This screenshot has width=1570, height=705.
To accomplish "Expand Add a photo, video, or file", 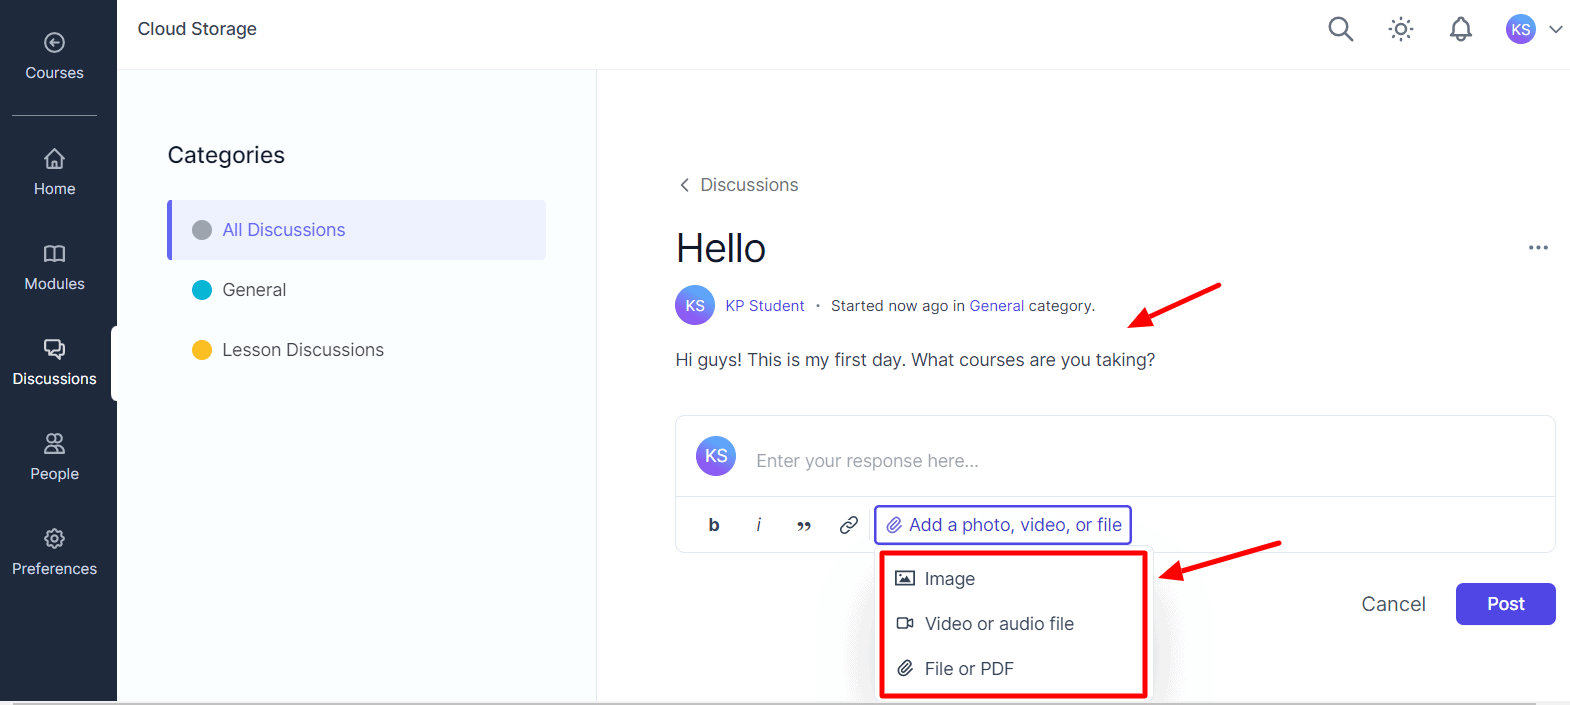I will coord(1003,525).
